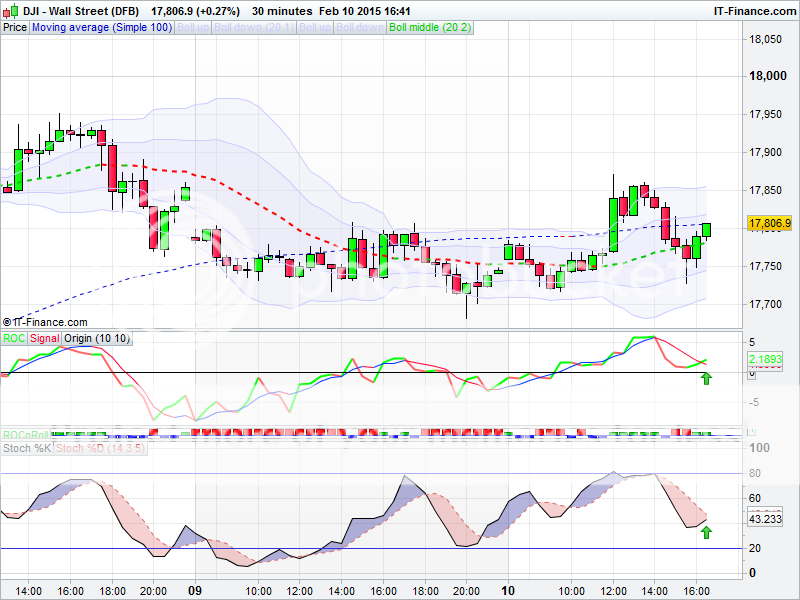800x600 pixels.
Task: Open Moving average (Simple 100) settings
Action: [x=101, y=28]
